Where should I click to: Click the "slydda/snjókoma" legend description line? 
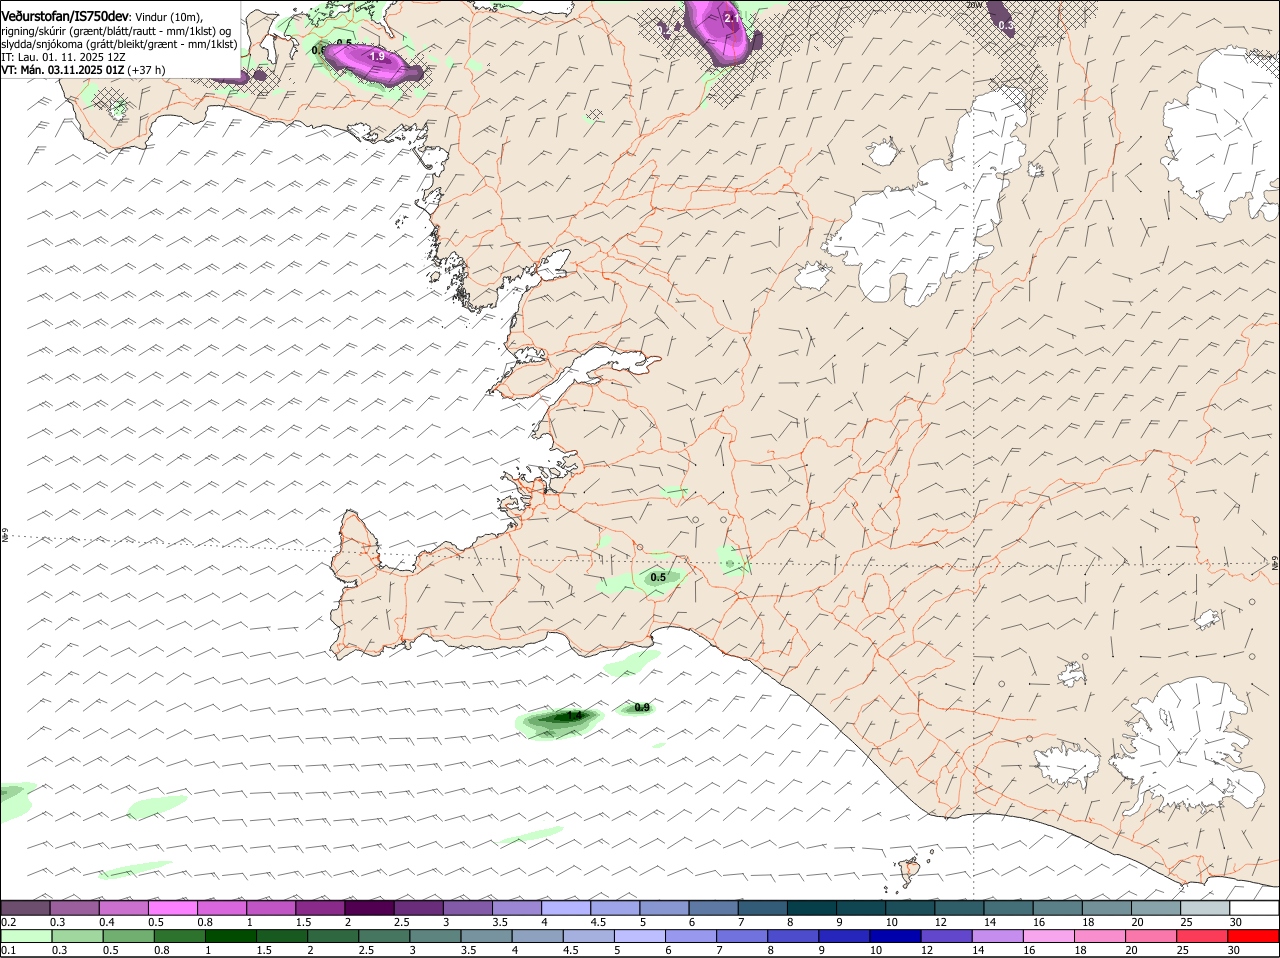pos(119,44)
